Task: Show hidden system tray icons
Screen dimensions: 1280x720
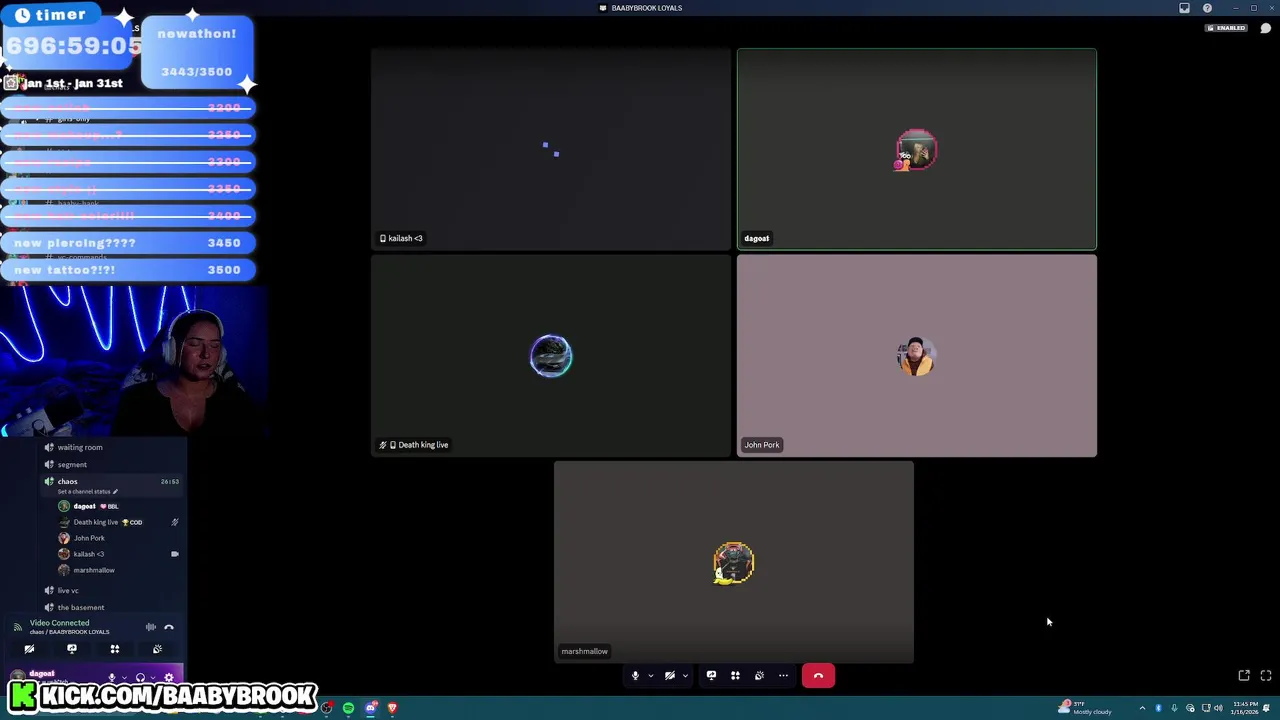Action: coord(1142,708)
